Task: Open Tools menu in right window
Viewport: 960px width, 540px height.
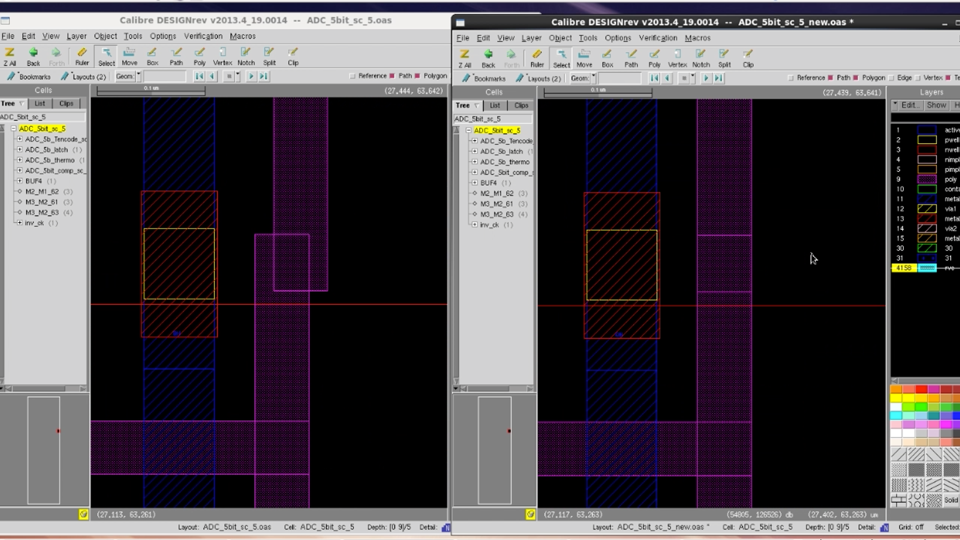Action: pos(588,38)
